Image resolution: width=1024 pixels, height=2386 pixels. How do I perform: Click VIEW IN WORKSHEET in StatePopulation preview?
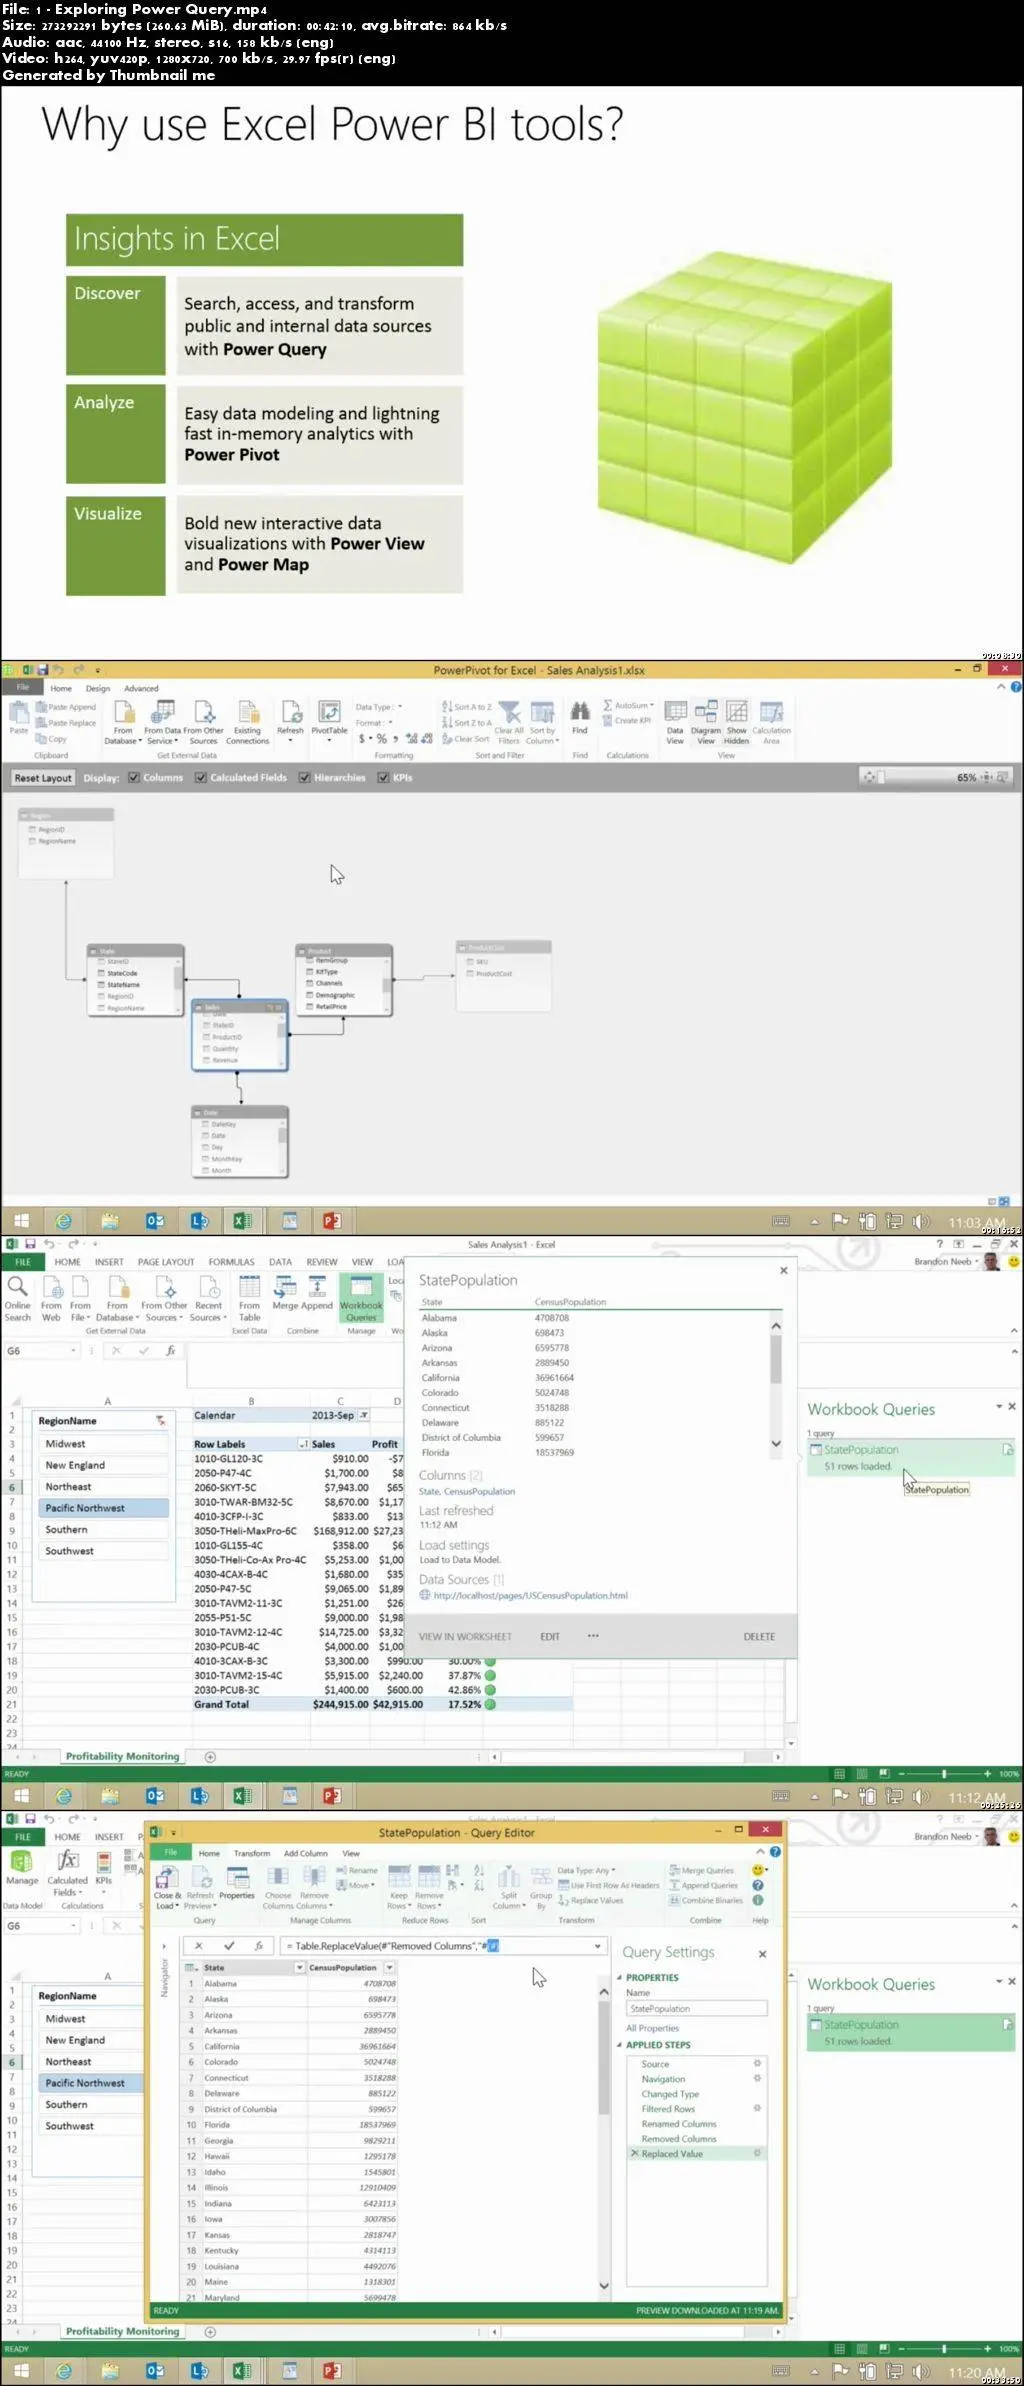coord(465,1637)
